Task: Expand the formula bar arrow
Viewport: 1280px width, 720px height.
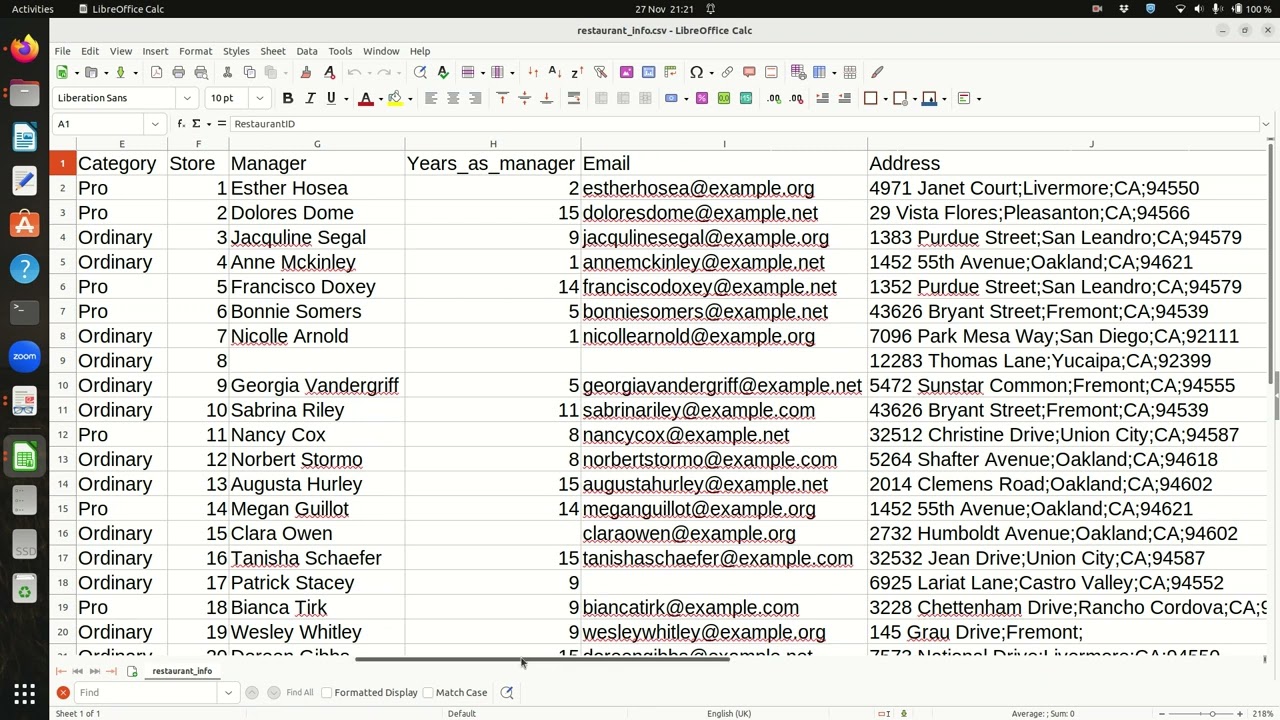Action: click(1266, 124)
